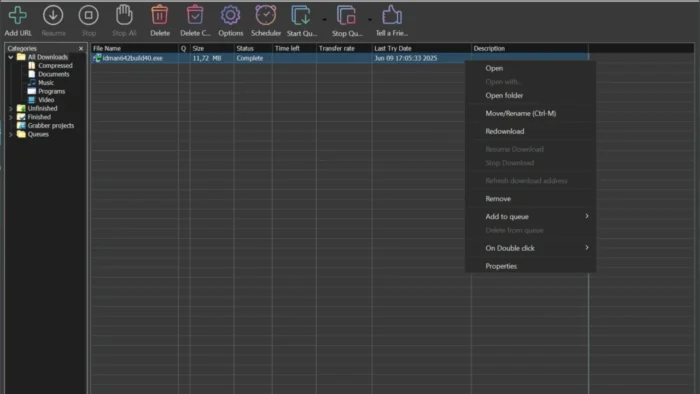Expand the Finished category
The width and height of the screenshot is (700, 394).
[x=11, y=117]
